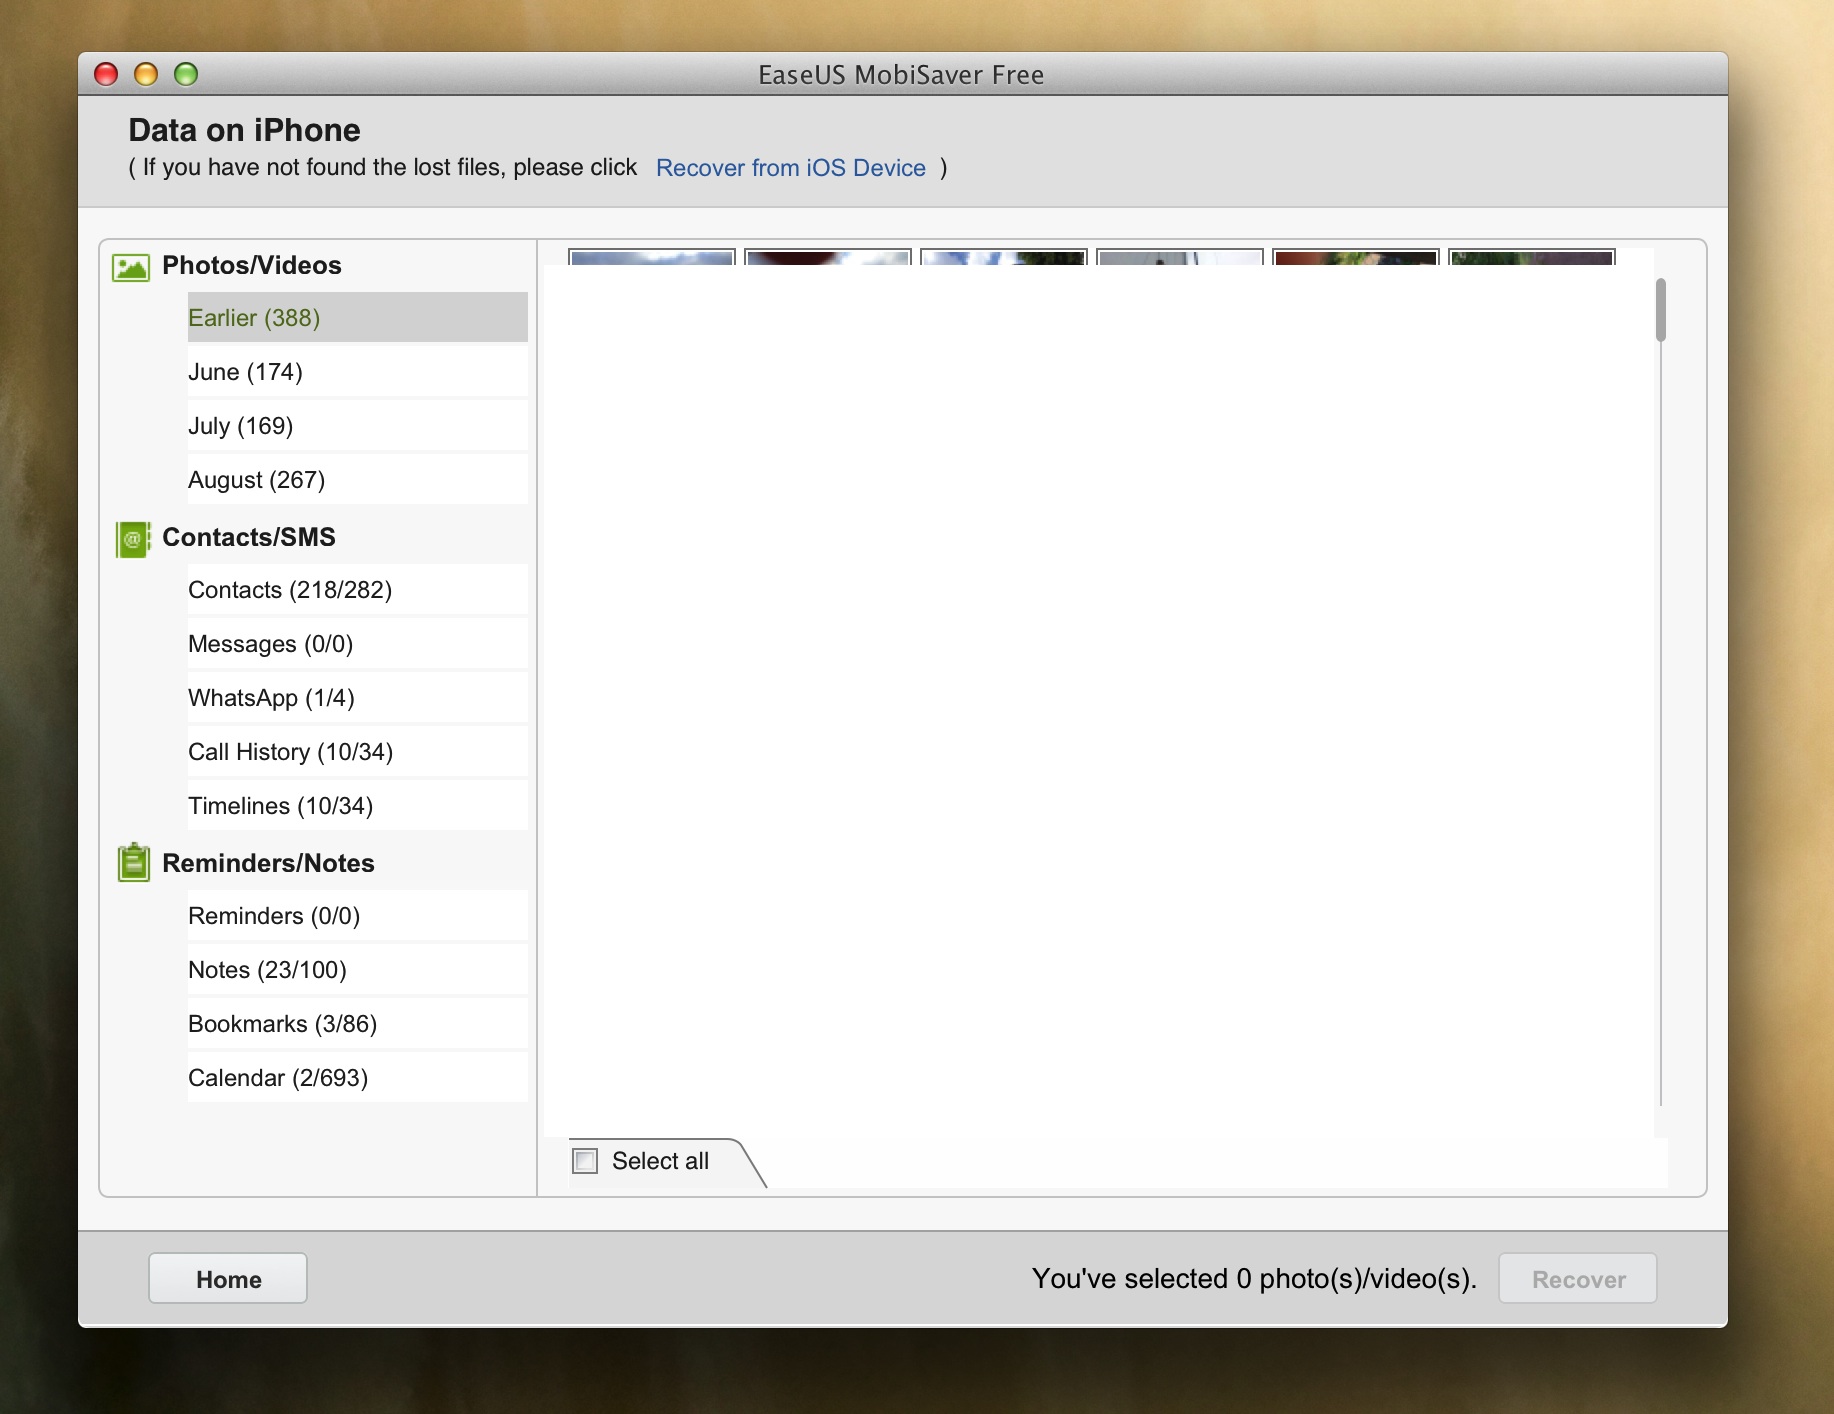This screenshot has height=1414, width=1834.
Task: Show July (169) photos
Action: click(x=356, y=426)
